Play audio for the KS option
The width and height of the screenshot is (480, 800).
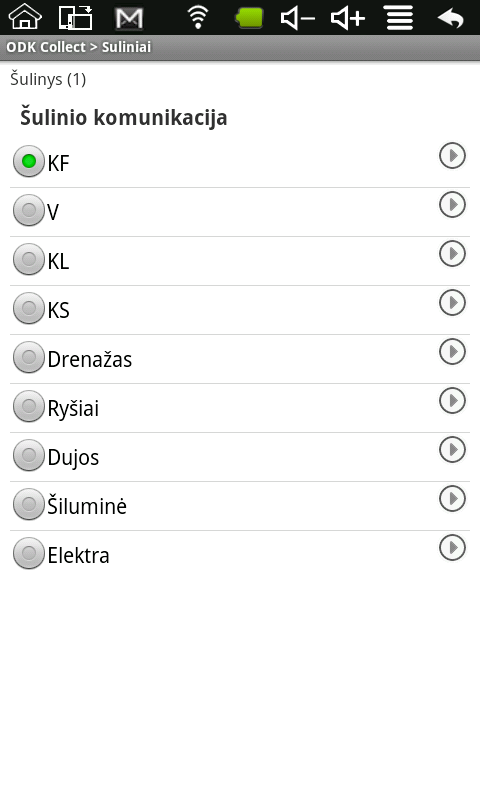click(x=452, y=303)
